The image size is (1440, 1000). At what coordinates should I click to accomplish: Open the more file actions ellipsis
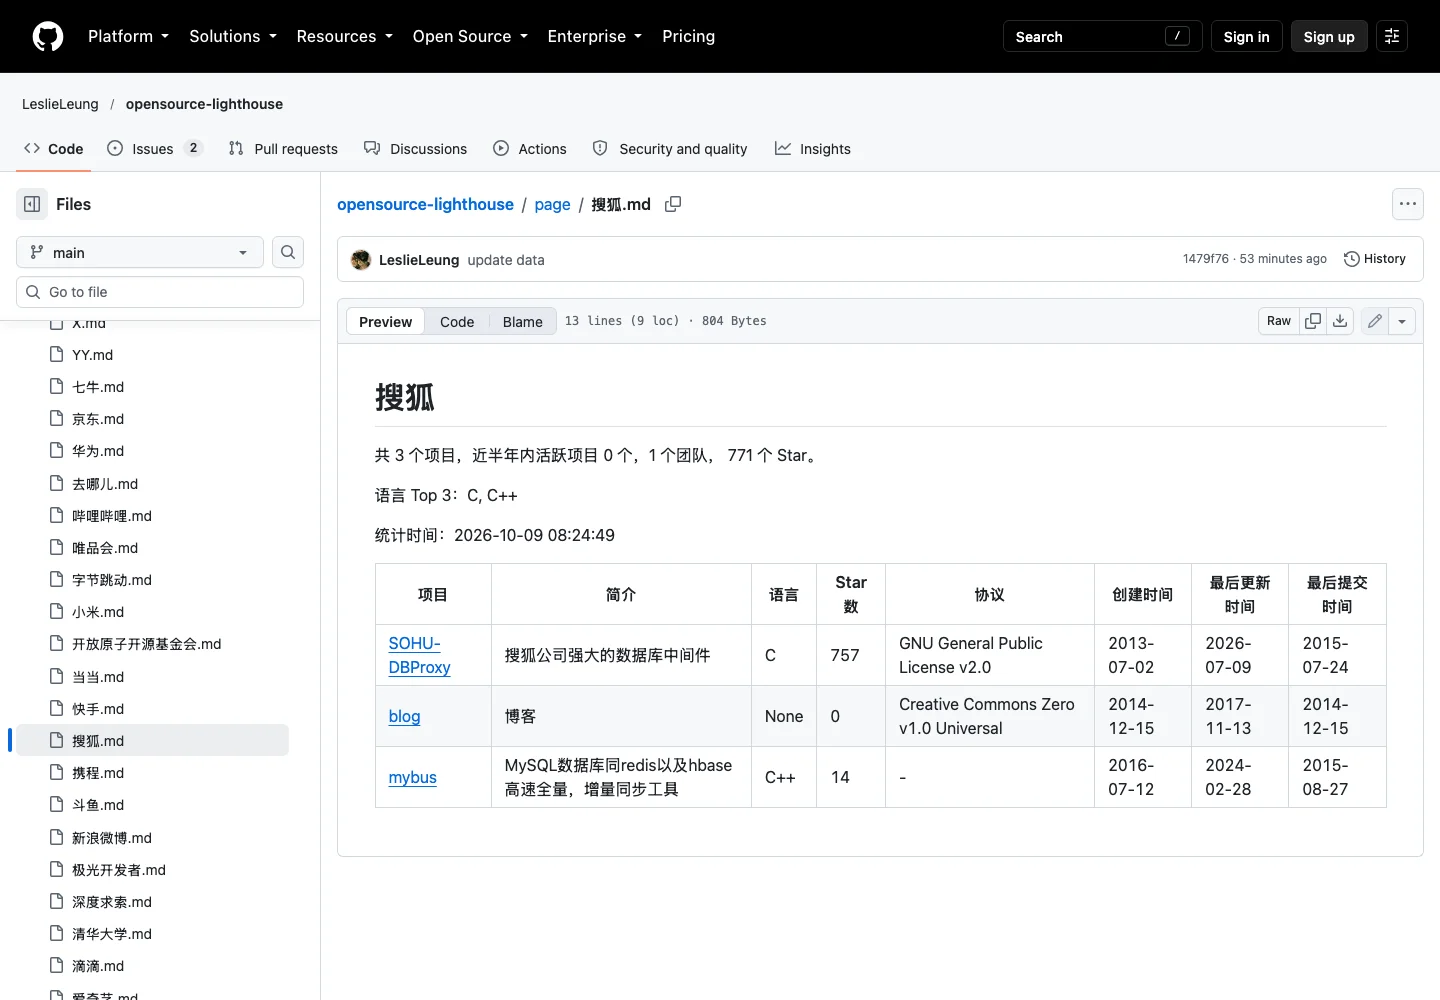[x=1408, y=204]
